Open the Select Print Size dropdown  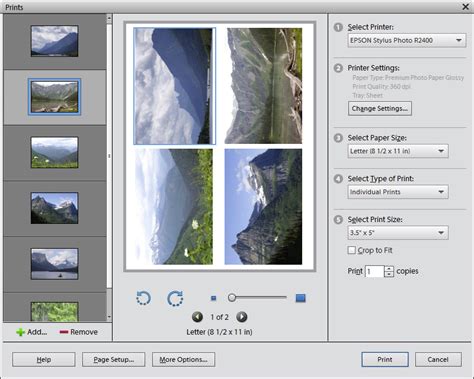(x=398, y=233)
